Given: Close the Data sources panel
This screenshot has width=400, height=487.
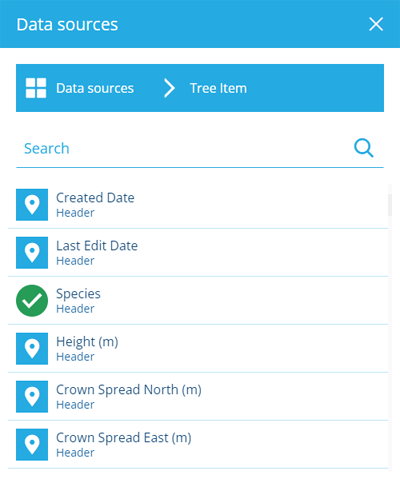Looking at the screenshot, I should pos(376,24).
